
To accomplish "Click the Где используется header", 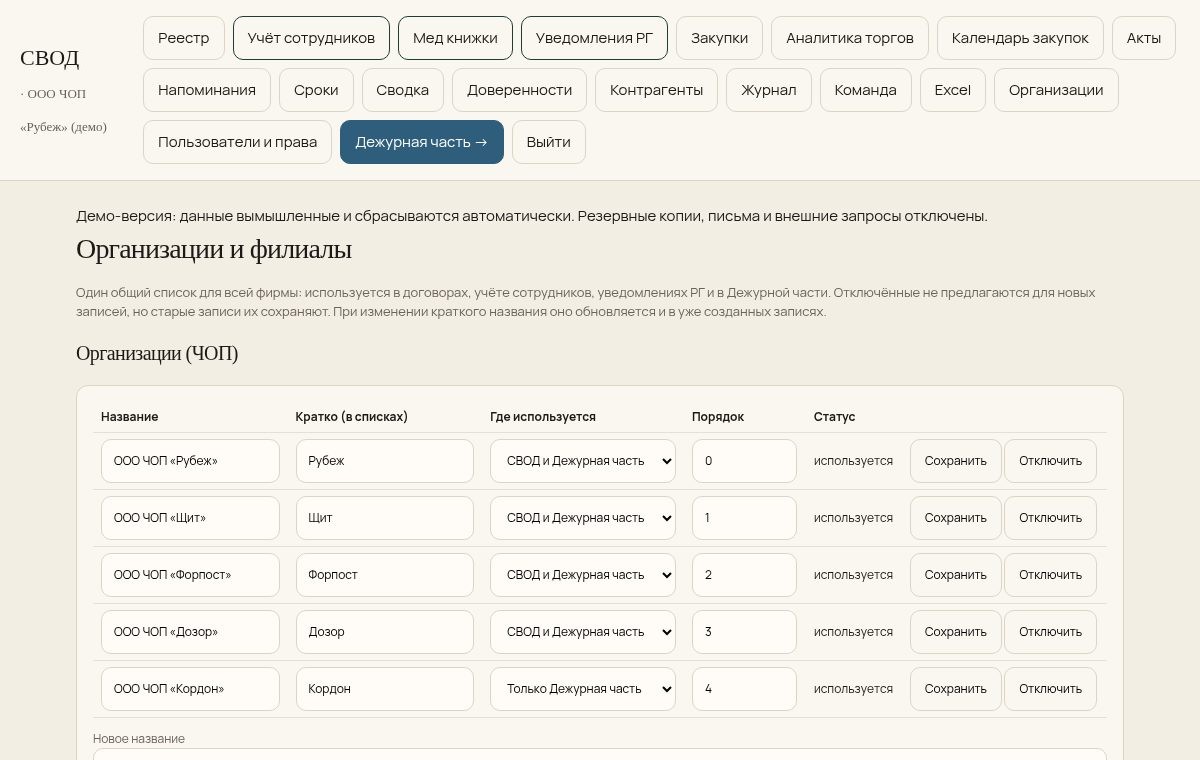I will (543, 417).
